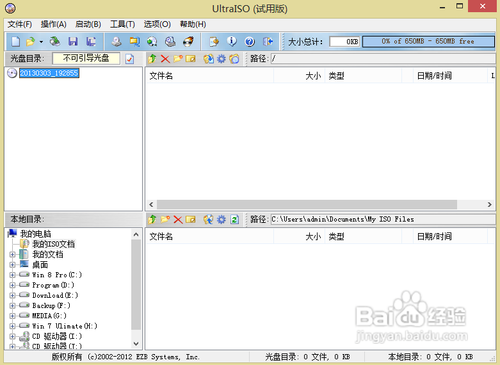Viewport: 500px width, 365px height.
Task: Create a new folder in the local panel
Action: point(165,219)
